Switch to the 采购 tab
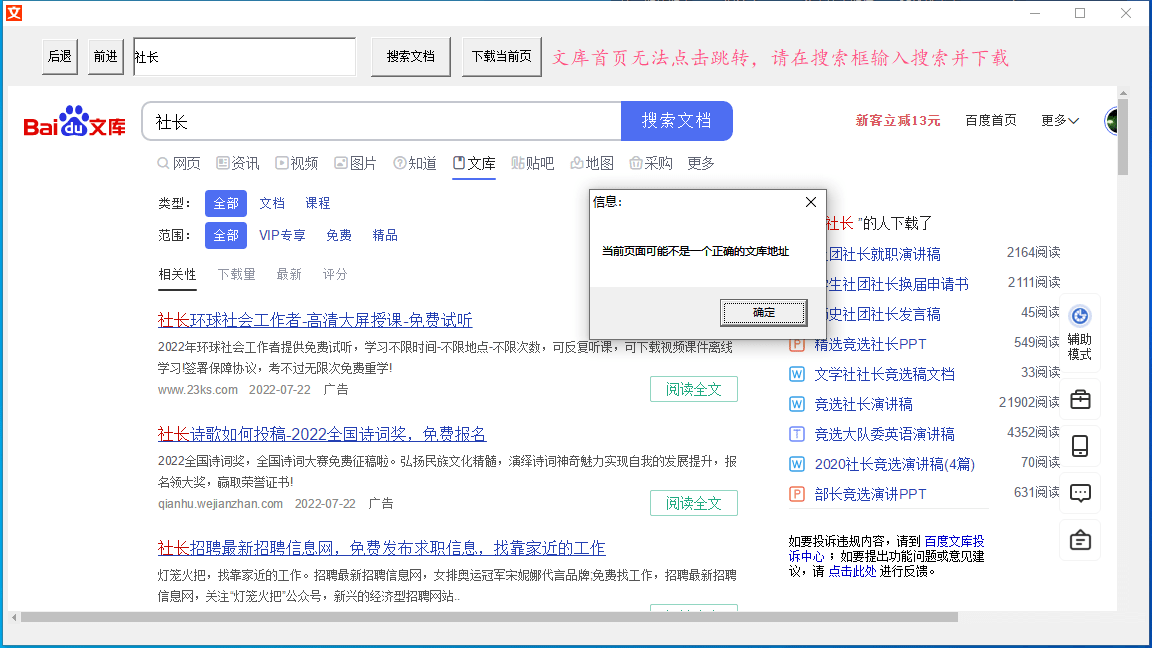Viewport: 1152px width, 648px height. 651,163
